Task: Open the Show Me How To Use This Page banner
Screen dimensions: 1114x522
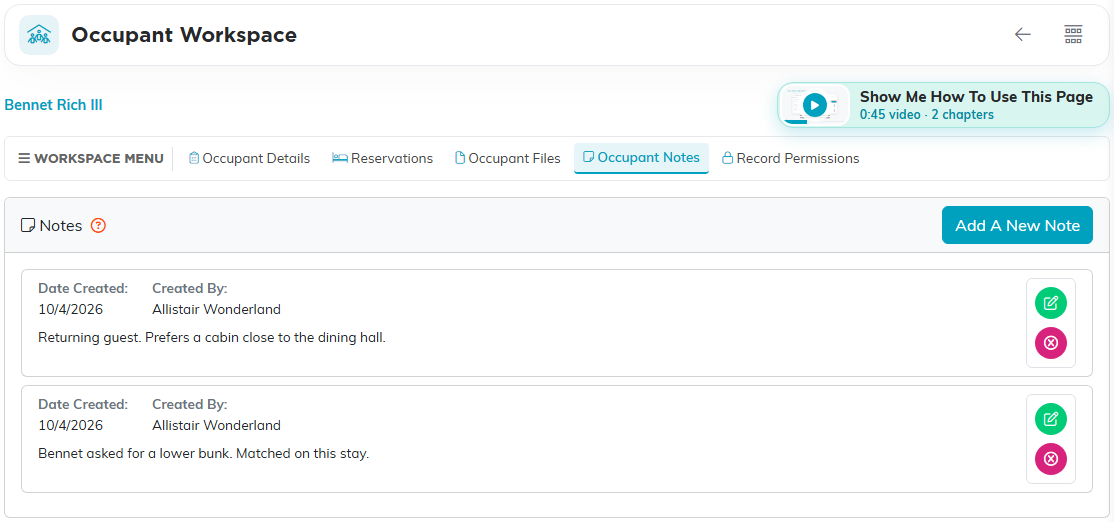Action: (x=944, y=105)
